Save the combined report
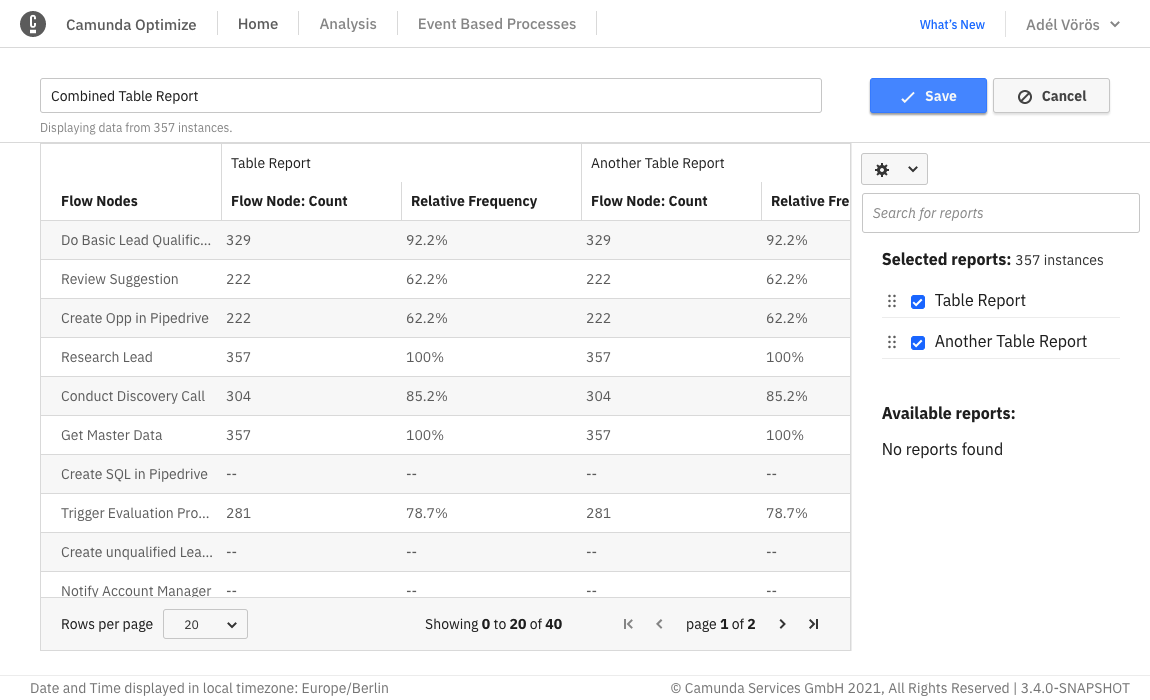Viewport: 1150px width, 700px height. coord(928,96)
